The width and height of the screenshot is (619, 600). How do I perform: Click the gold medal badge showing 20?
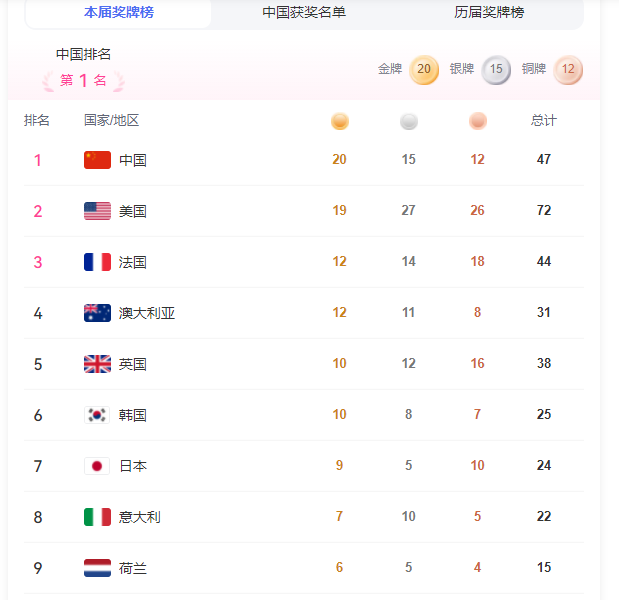pos(424,70)
